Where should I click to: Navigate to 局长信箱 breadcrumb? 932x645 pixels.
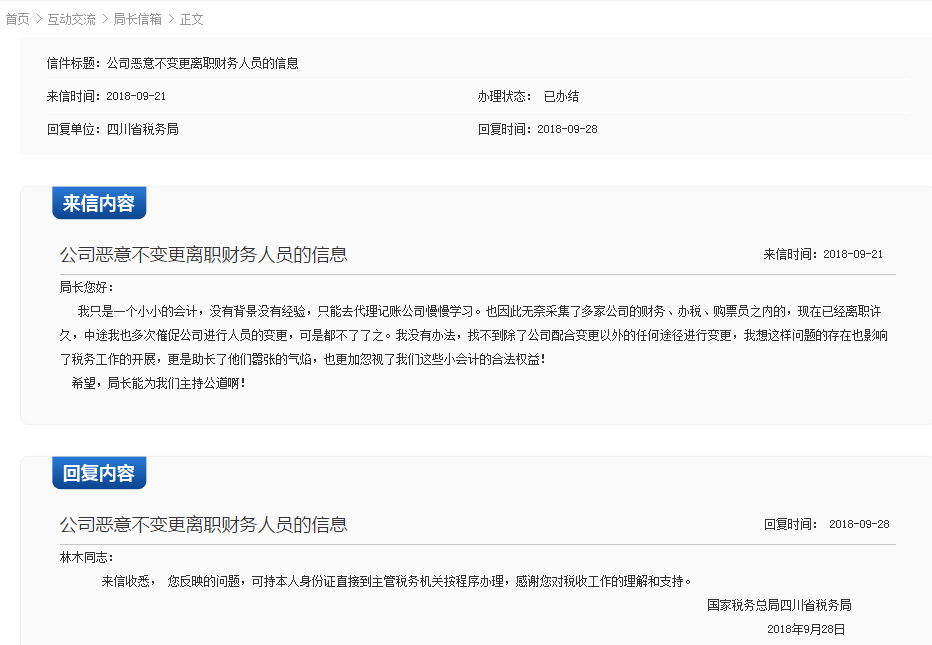pos(137,20)
